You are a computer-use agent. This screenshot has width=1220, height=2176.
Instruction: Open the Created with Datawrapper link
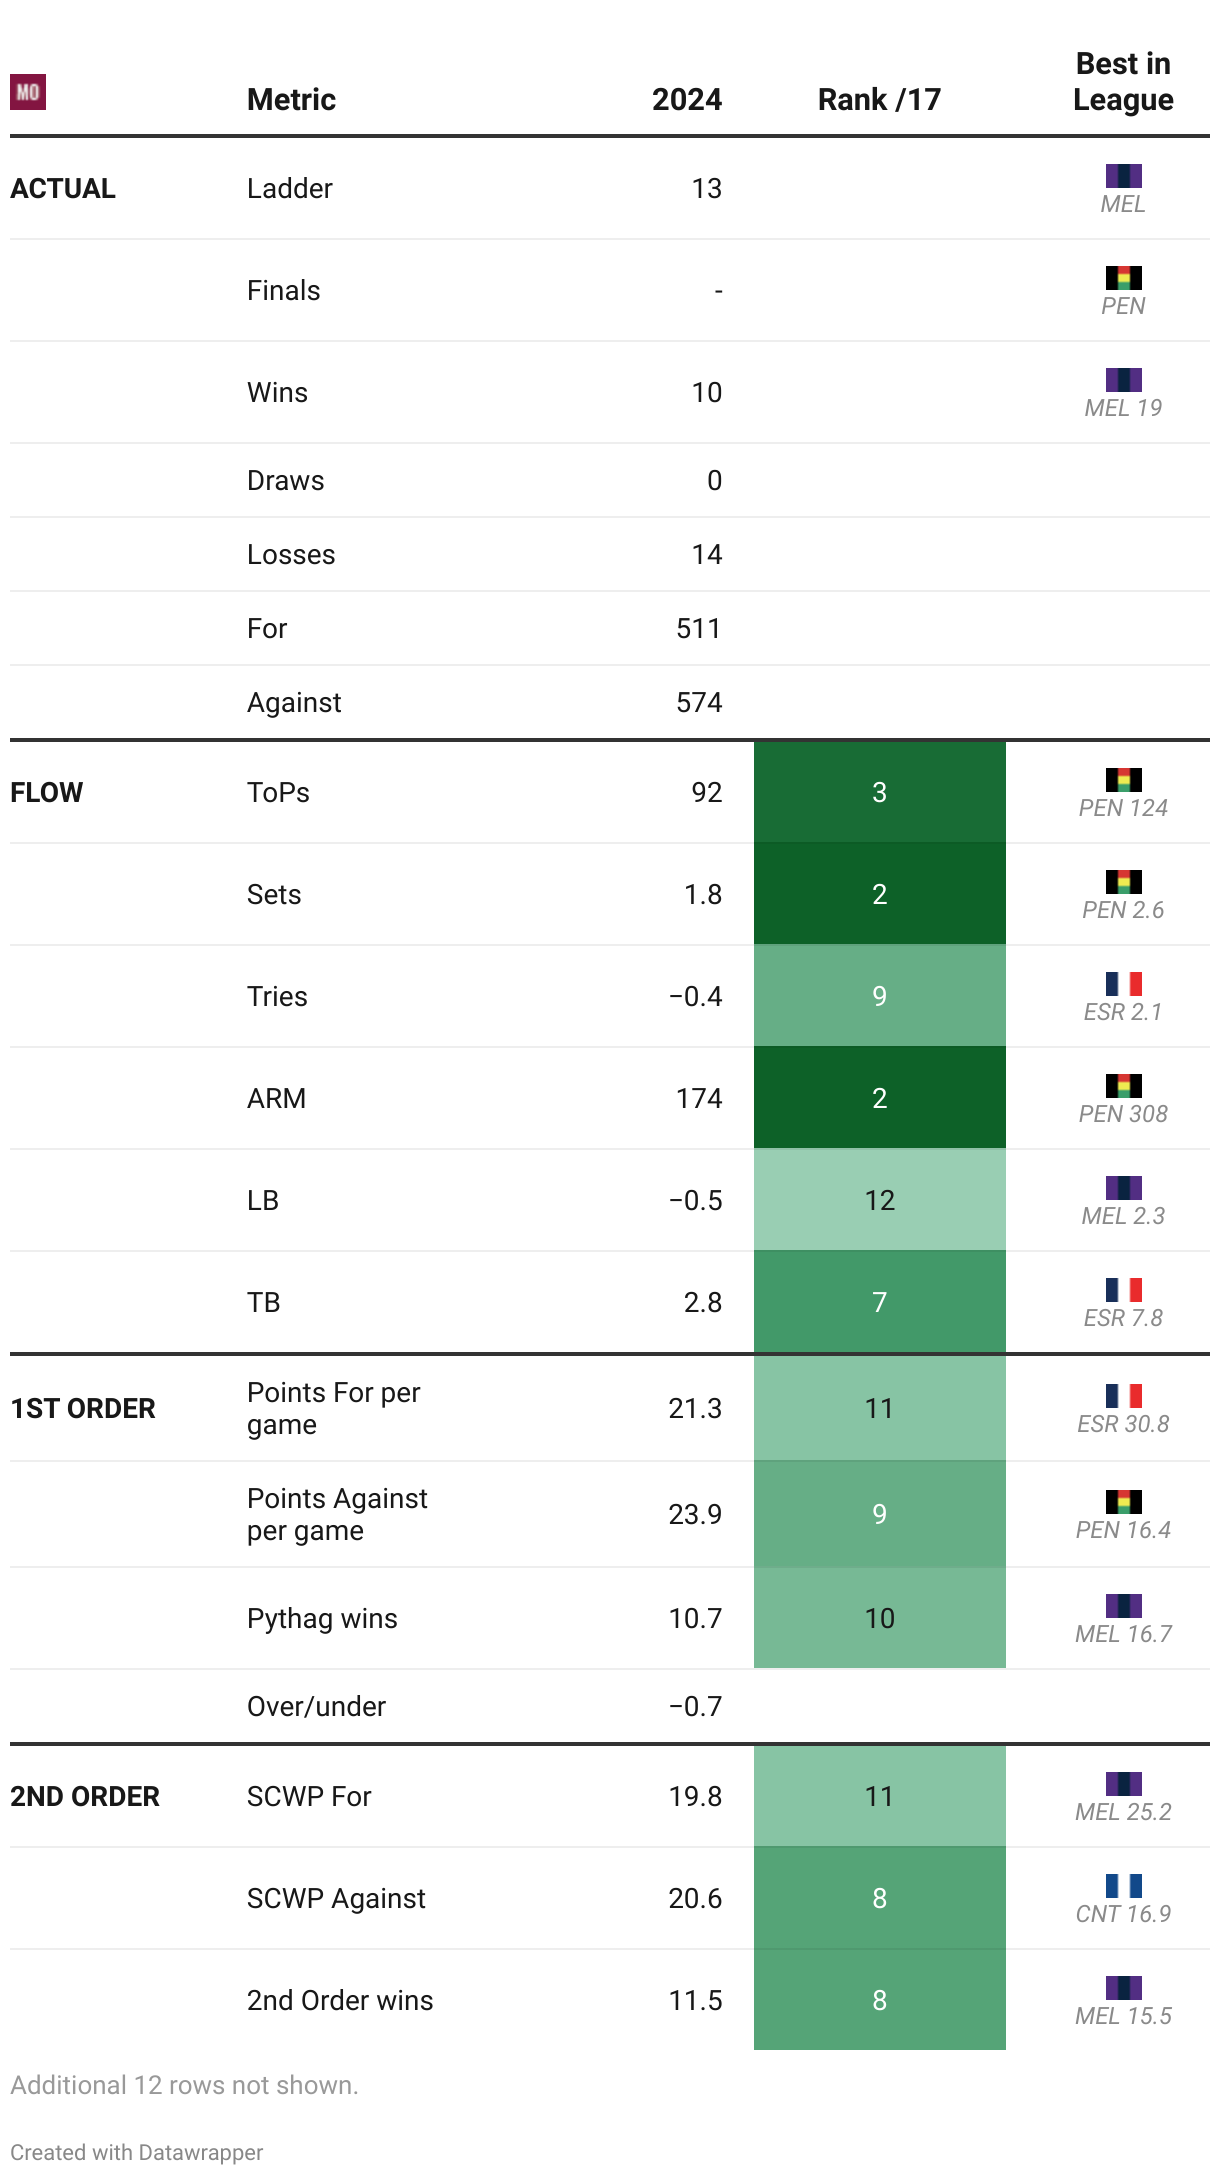pyautogui.click(x=137, y=2152)
